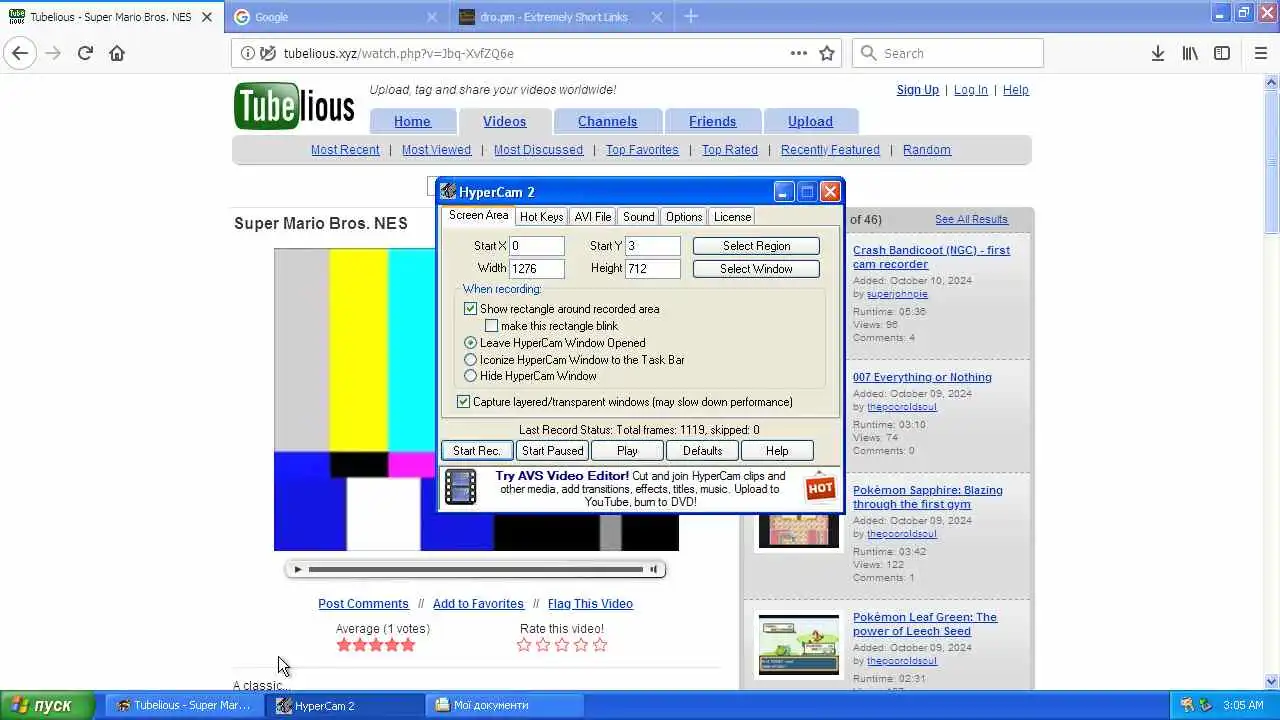The width and height of the screenshot is (1280, 720).
Task: Click the Select Window button
Action: (x=756, y=269)
